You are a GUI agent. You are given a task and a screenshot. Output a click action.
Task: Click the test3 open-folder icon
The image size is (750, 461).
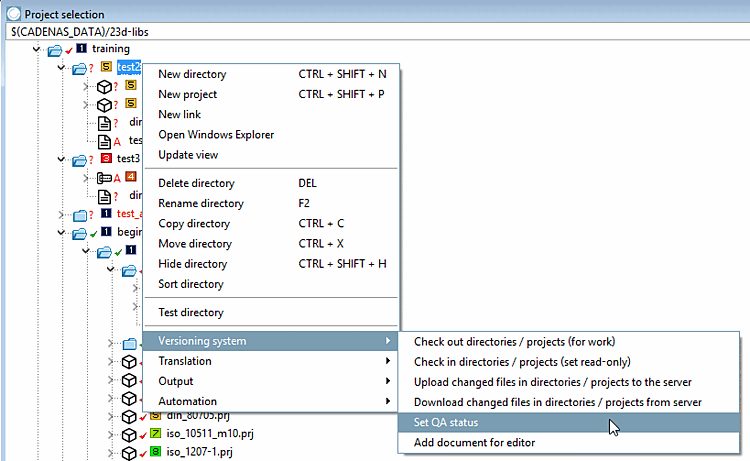tap(79, 160)
